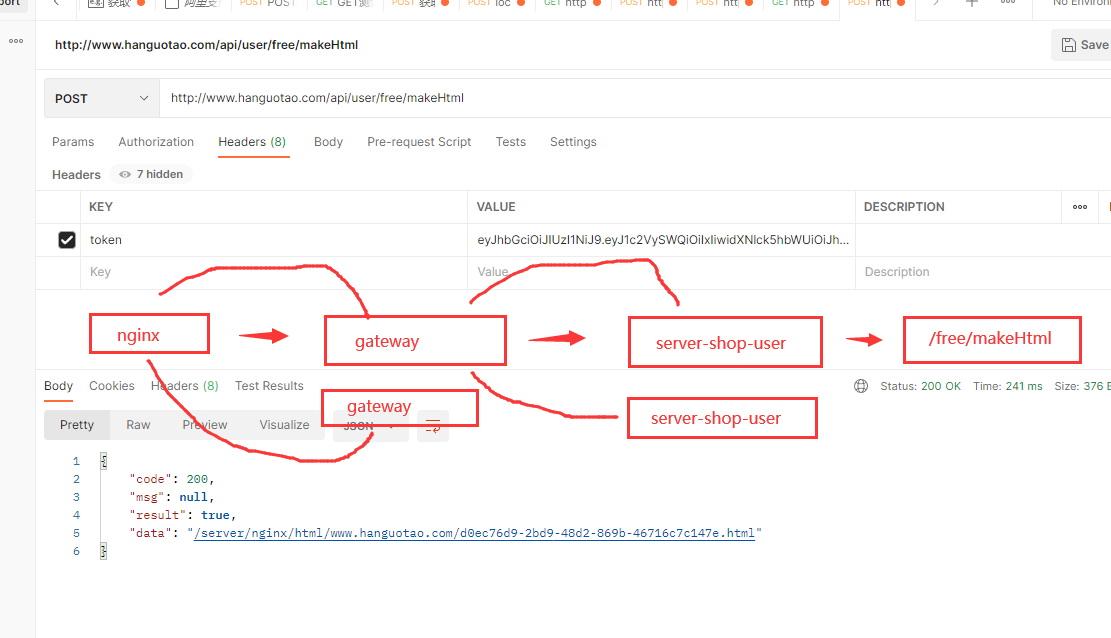The height and width of the screenshot is (638, 1111).
Task: Select the token value starting with eyJhbGci
Action: pyautogui.click(x=662, y=240)
